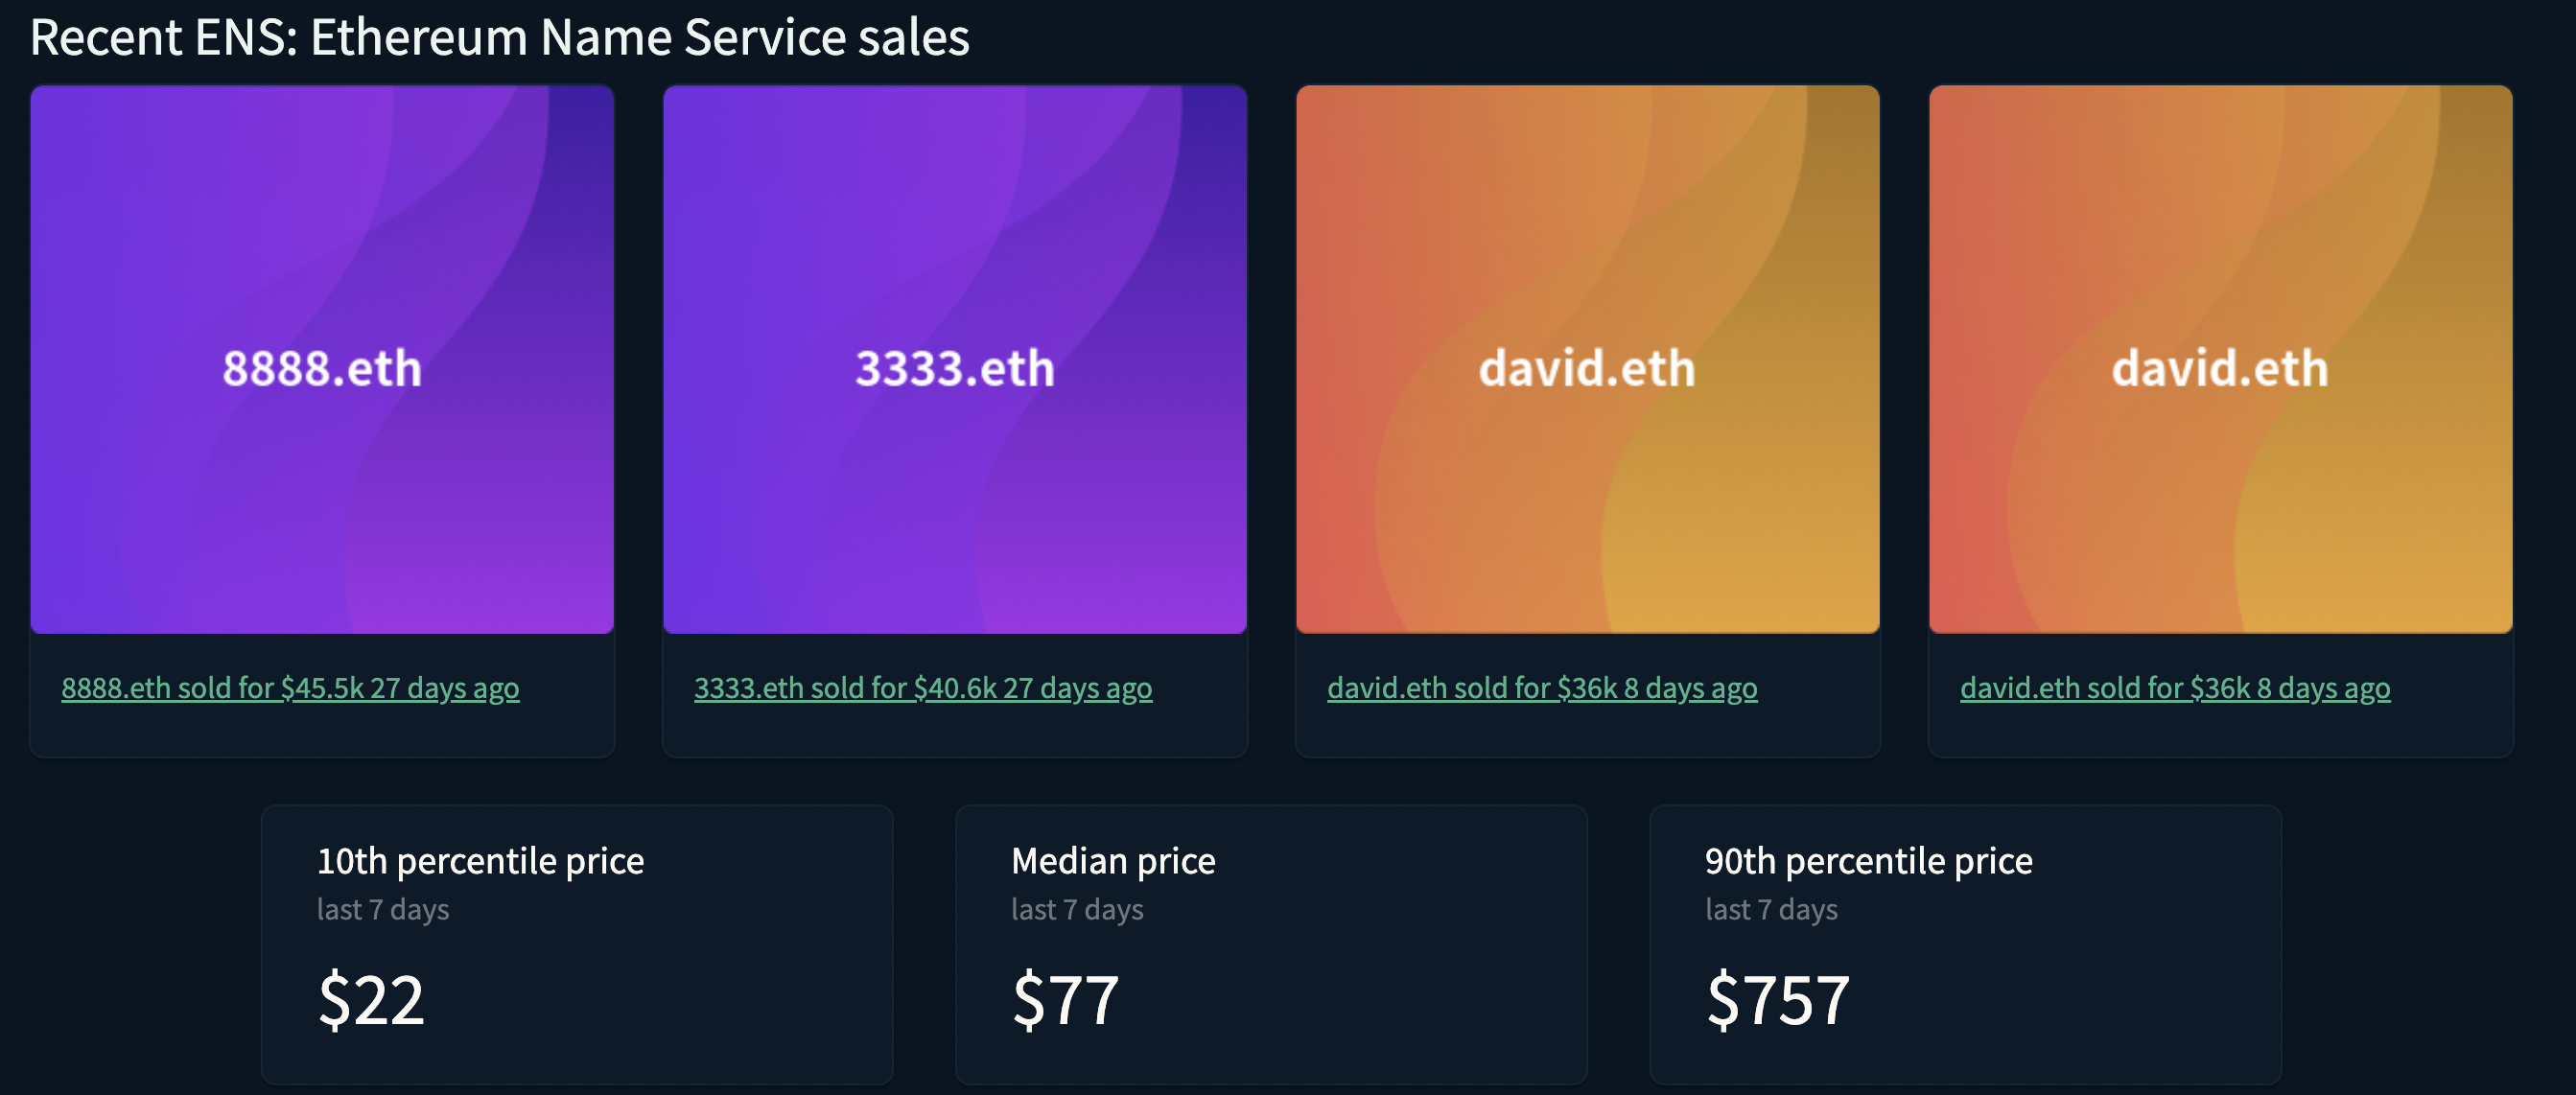Select the last orange david.eth card image
Screen dimensions: 2576x1095
[x=2221, y=359]
